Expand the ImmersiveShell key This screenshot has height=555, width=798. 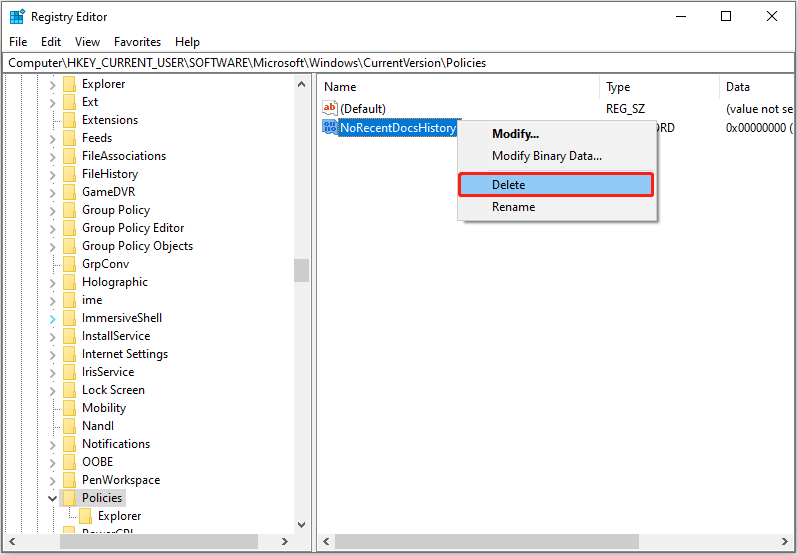pos(52,319)
